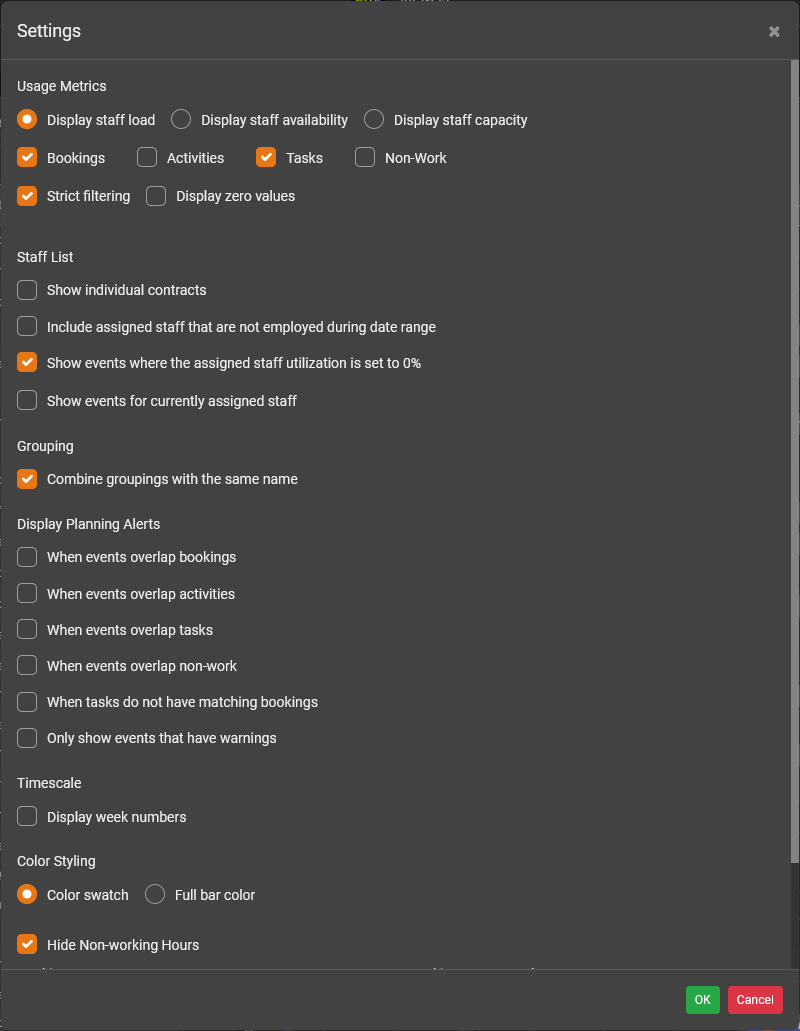
Task: Toggle the Tasks checkbox off
Action: (x=266, y=158)
